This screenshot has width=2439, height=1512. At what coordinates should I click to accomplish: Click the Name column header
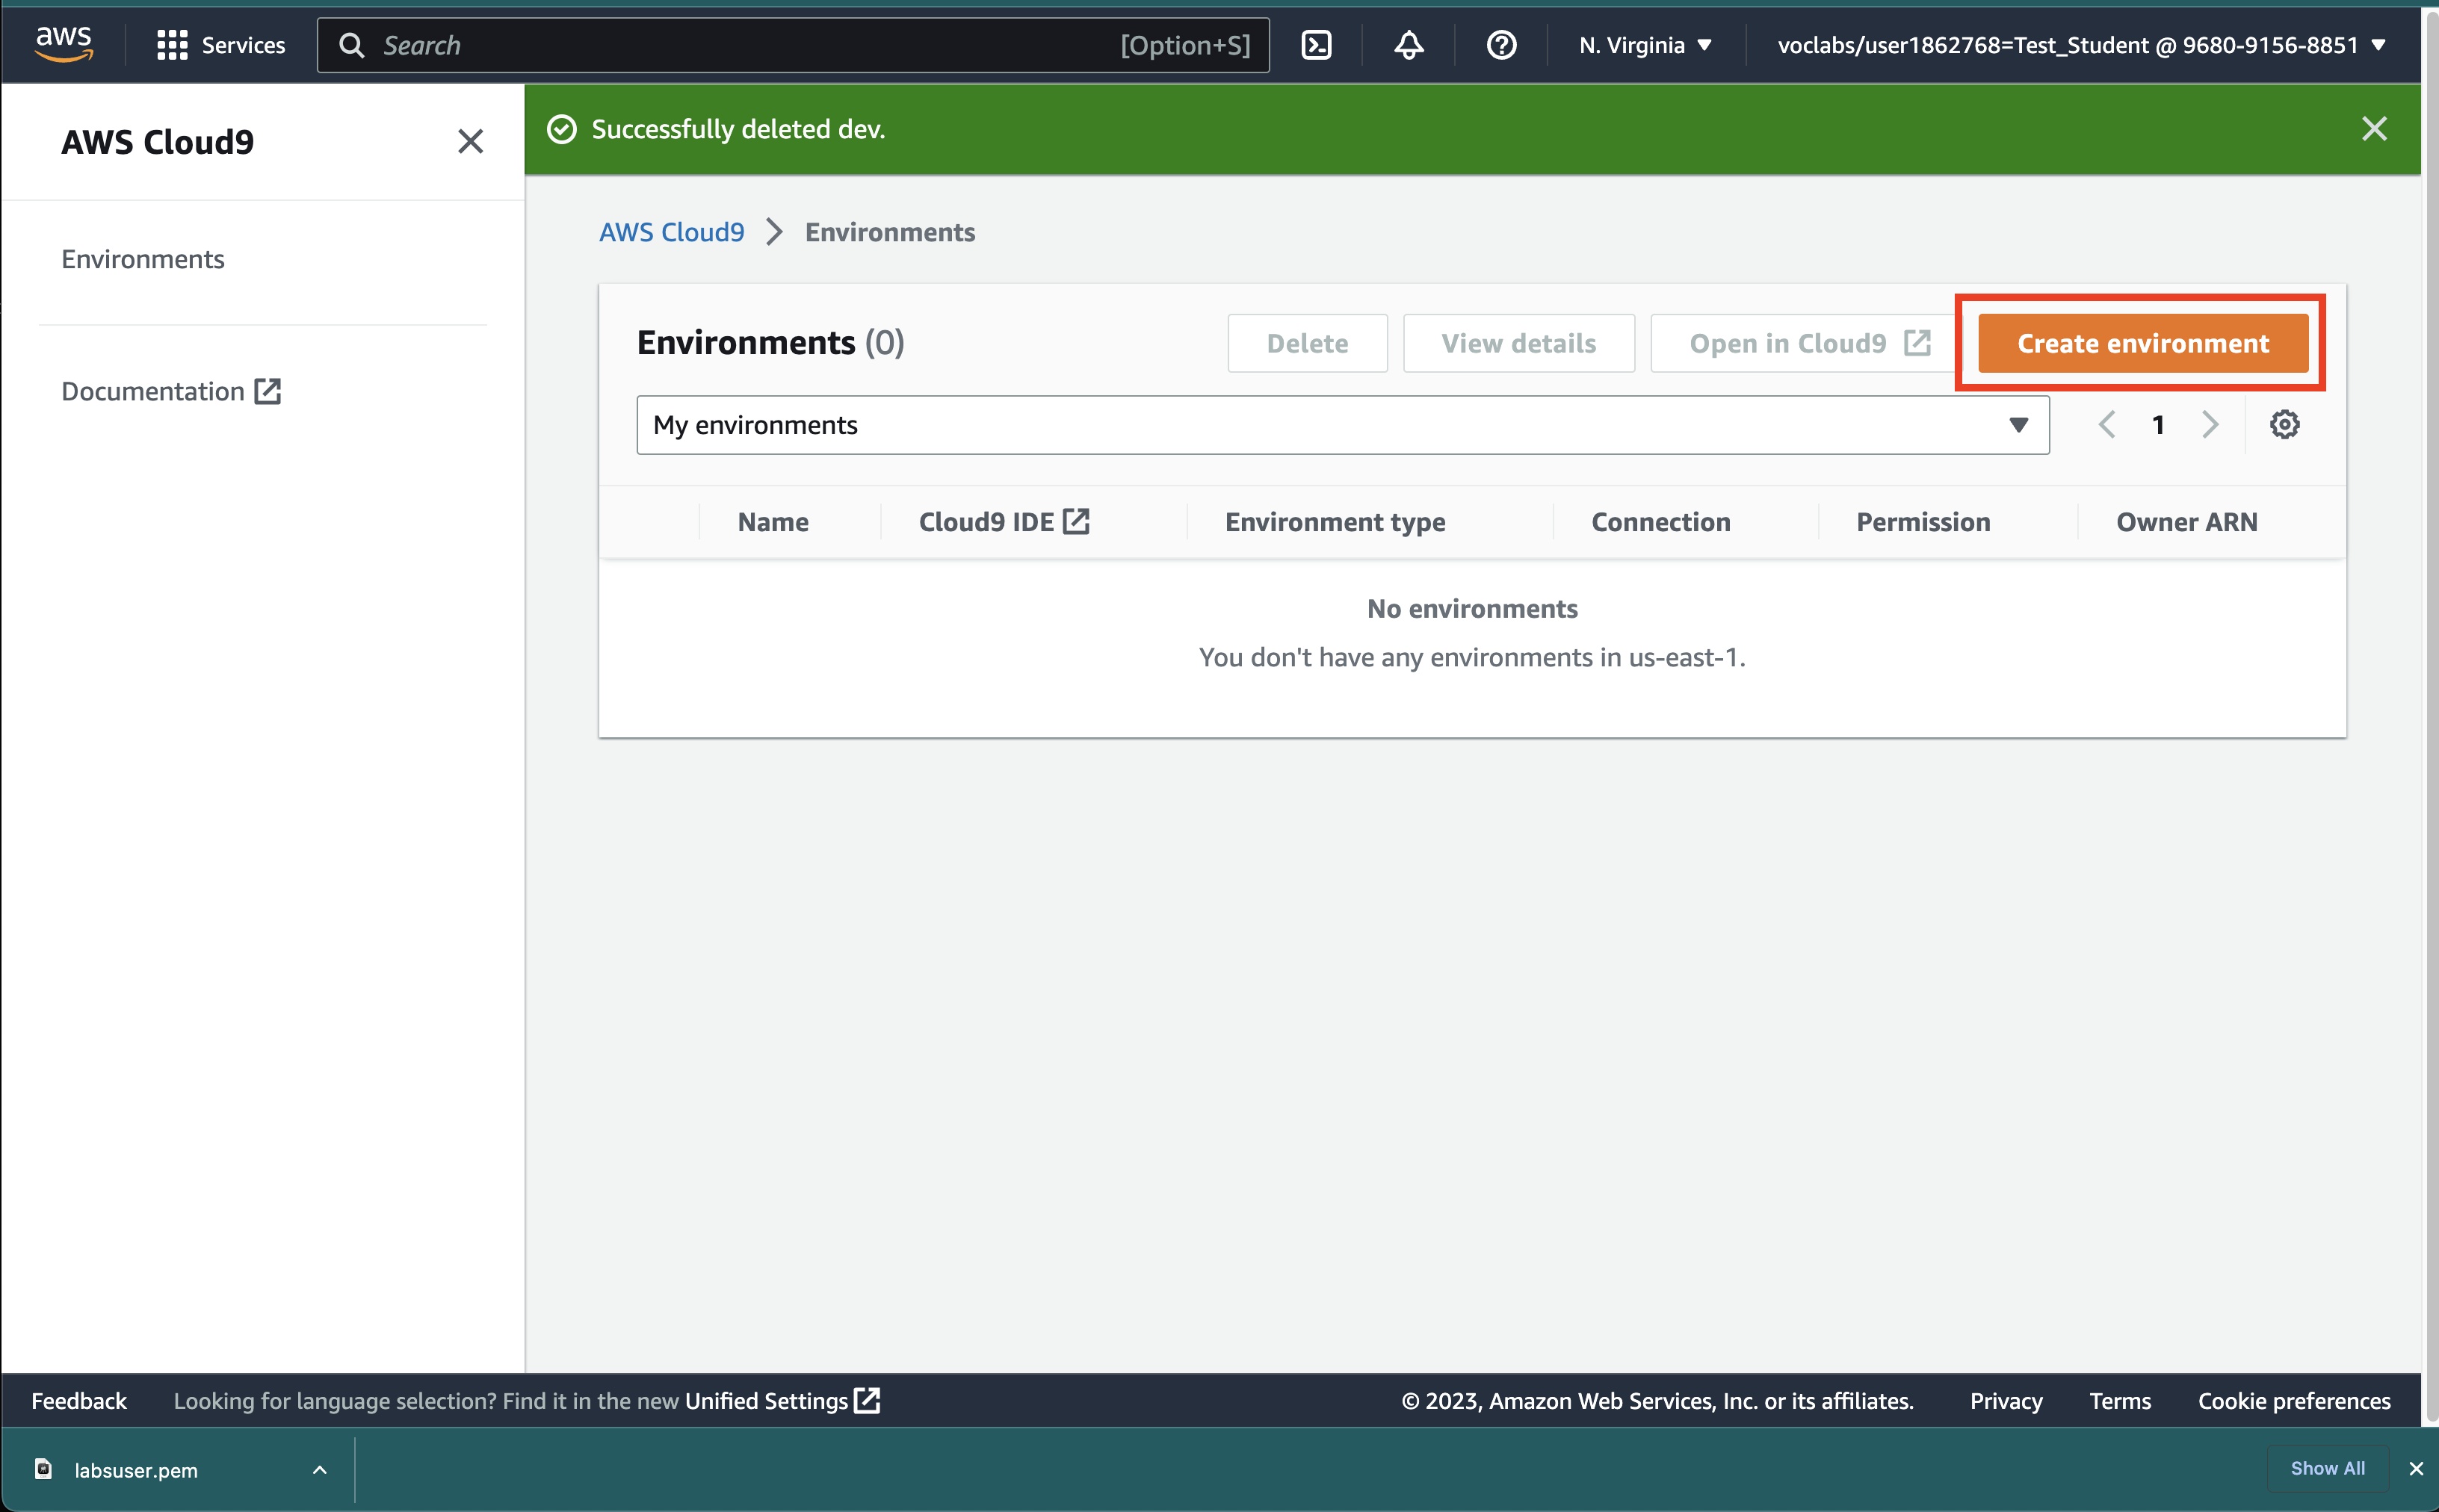point(773,522)
